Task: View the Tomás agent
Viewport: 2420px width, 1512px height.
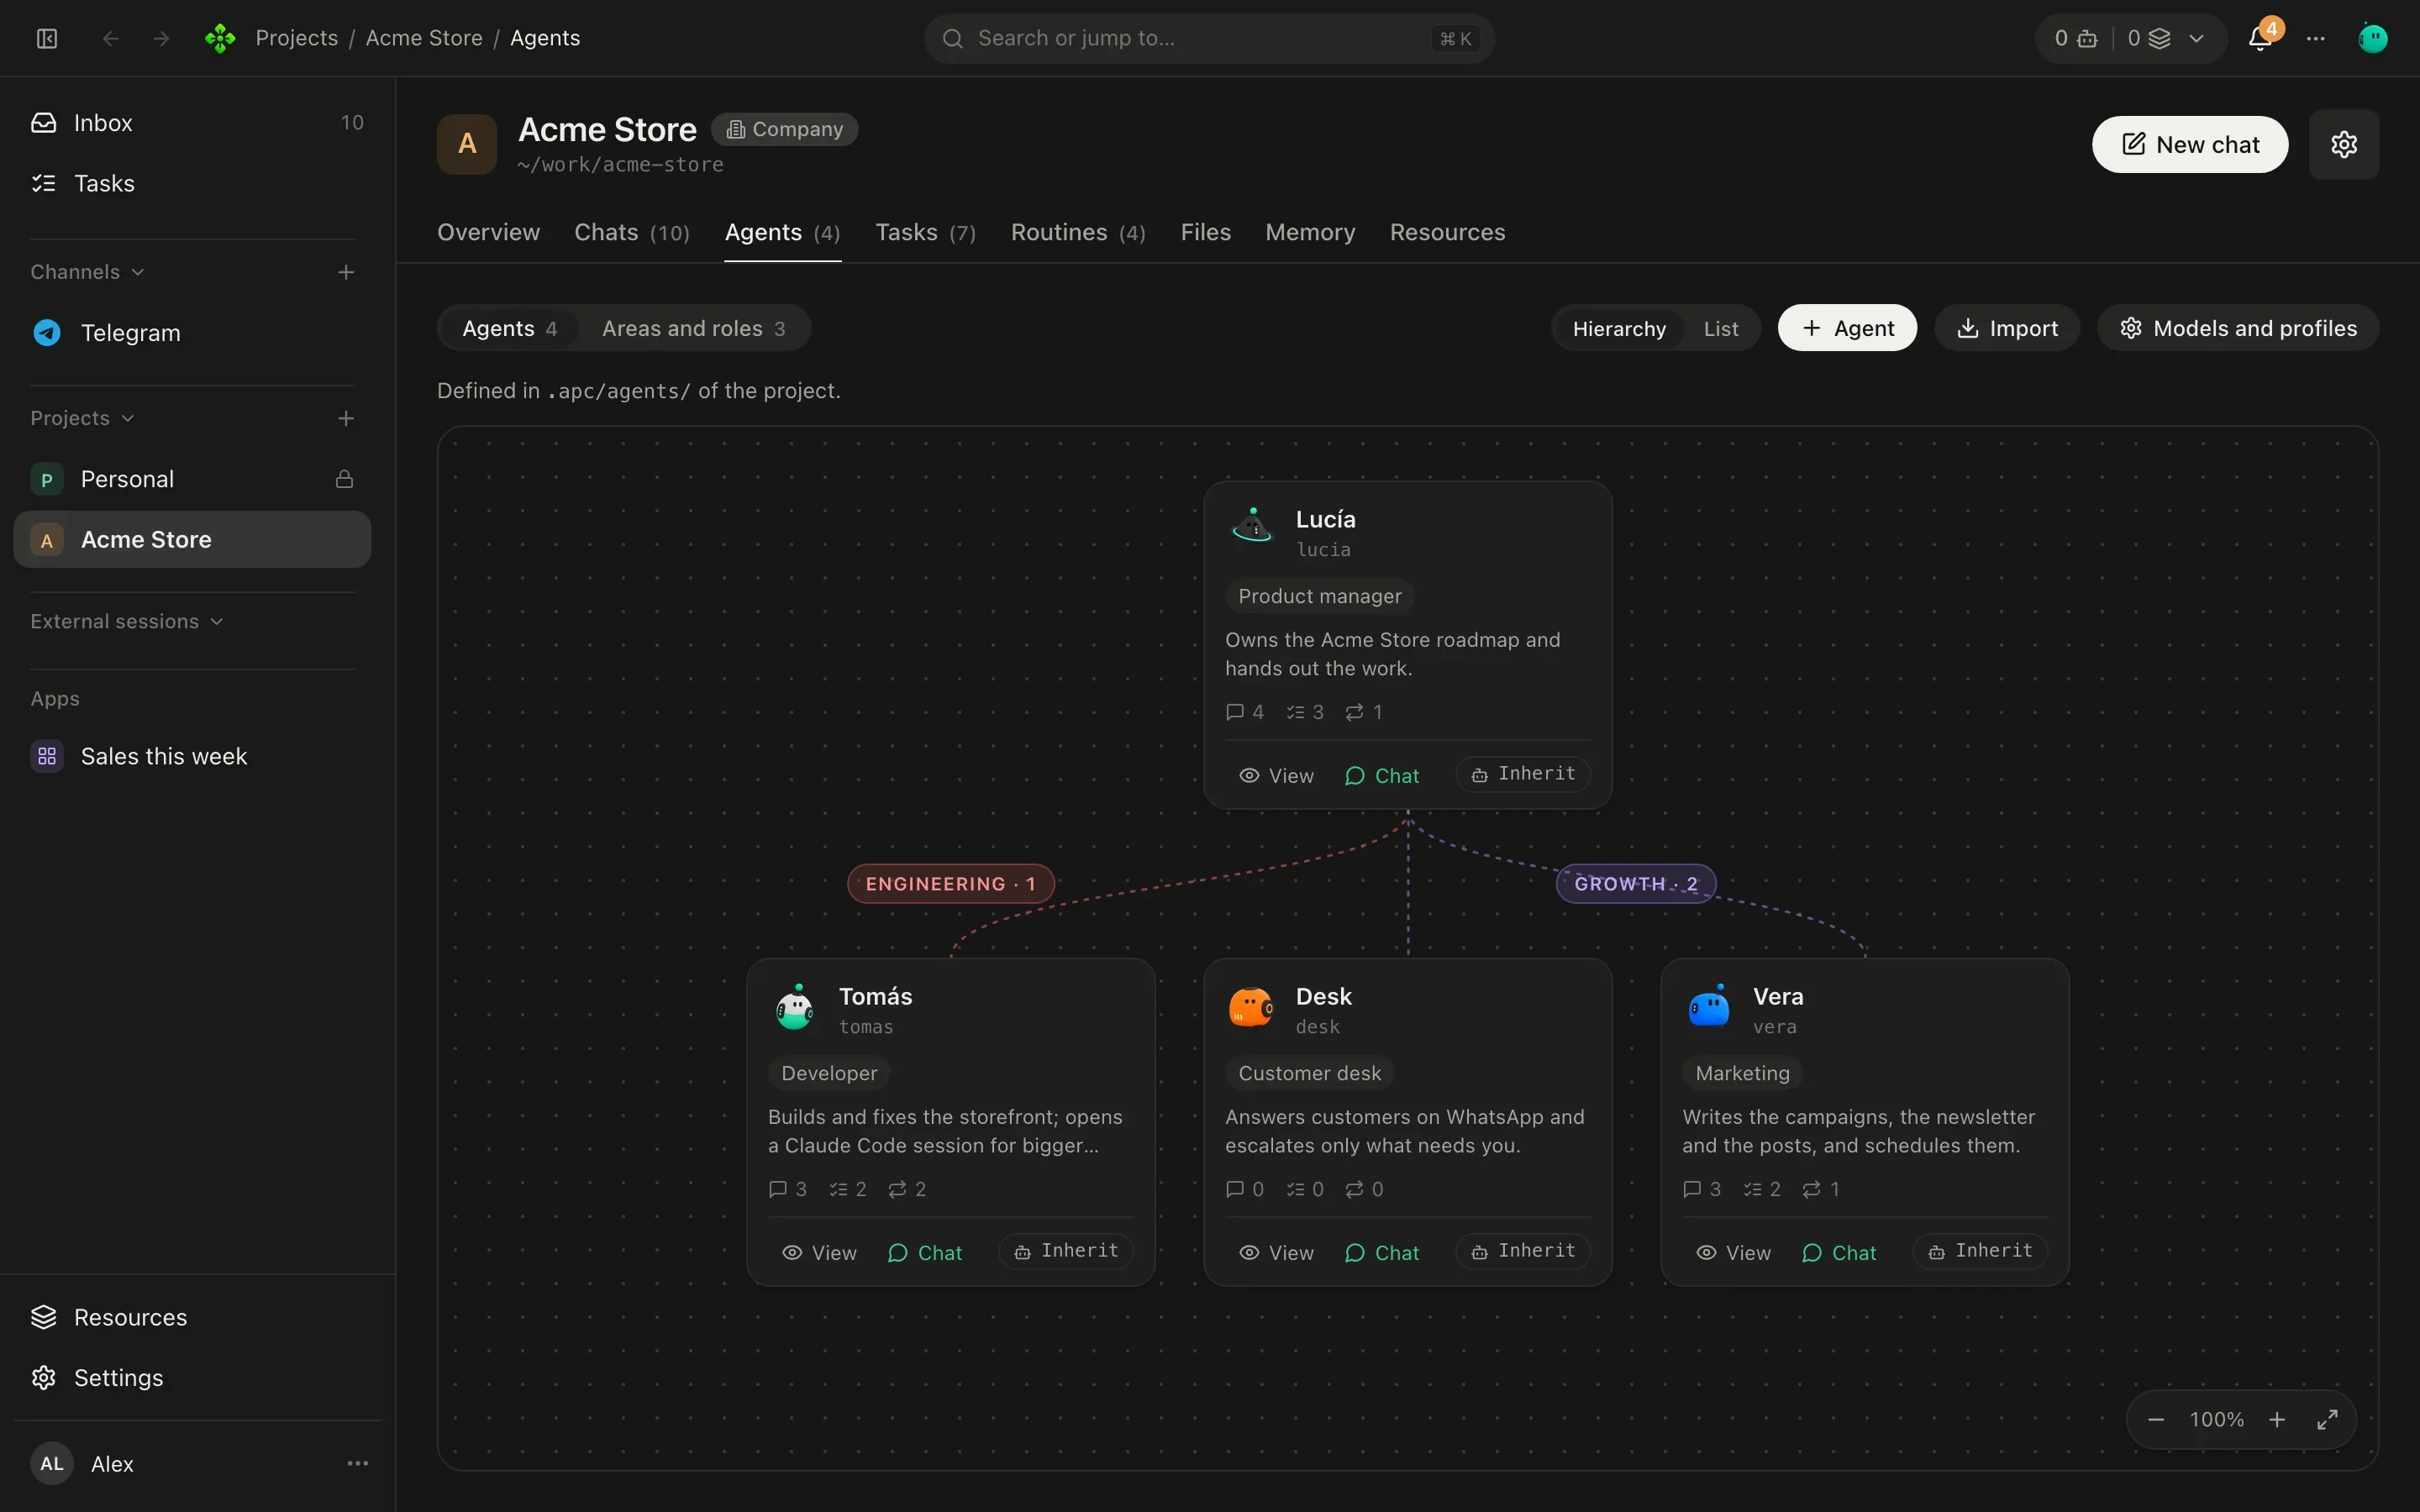Action: click(x=819, y=1252)
